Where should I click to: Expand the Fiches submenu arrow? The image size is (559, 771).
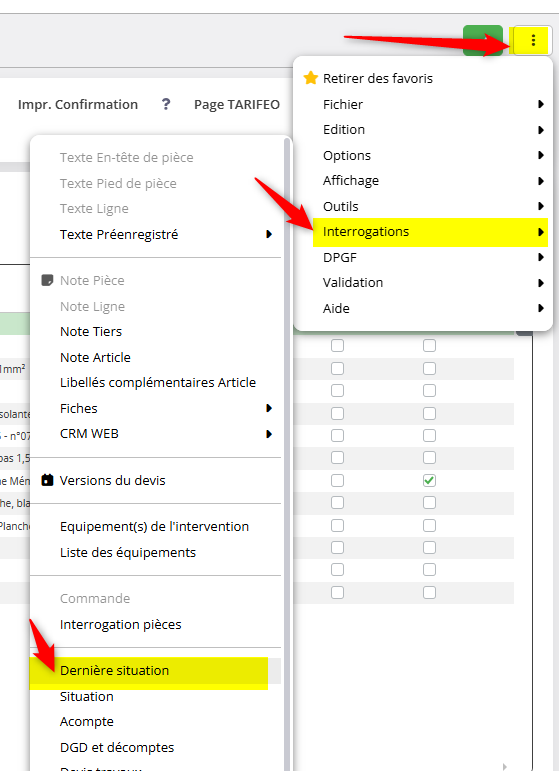(269, 408)
